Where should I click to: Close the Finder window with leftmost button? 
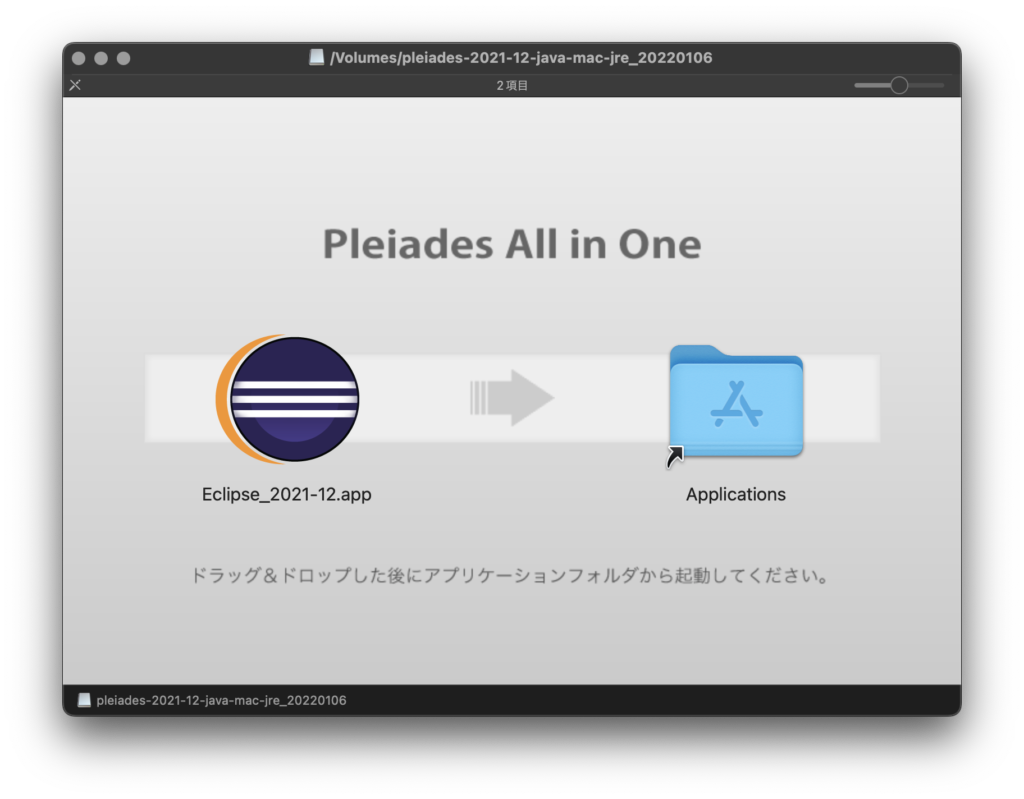[78, 58]
